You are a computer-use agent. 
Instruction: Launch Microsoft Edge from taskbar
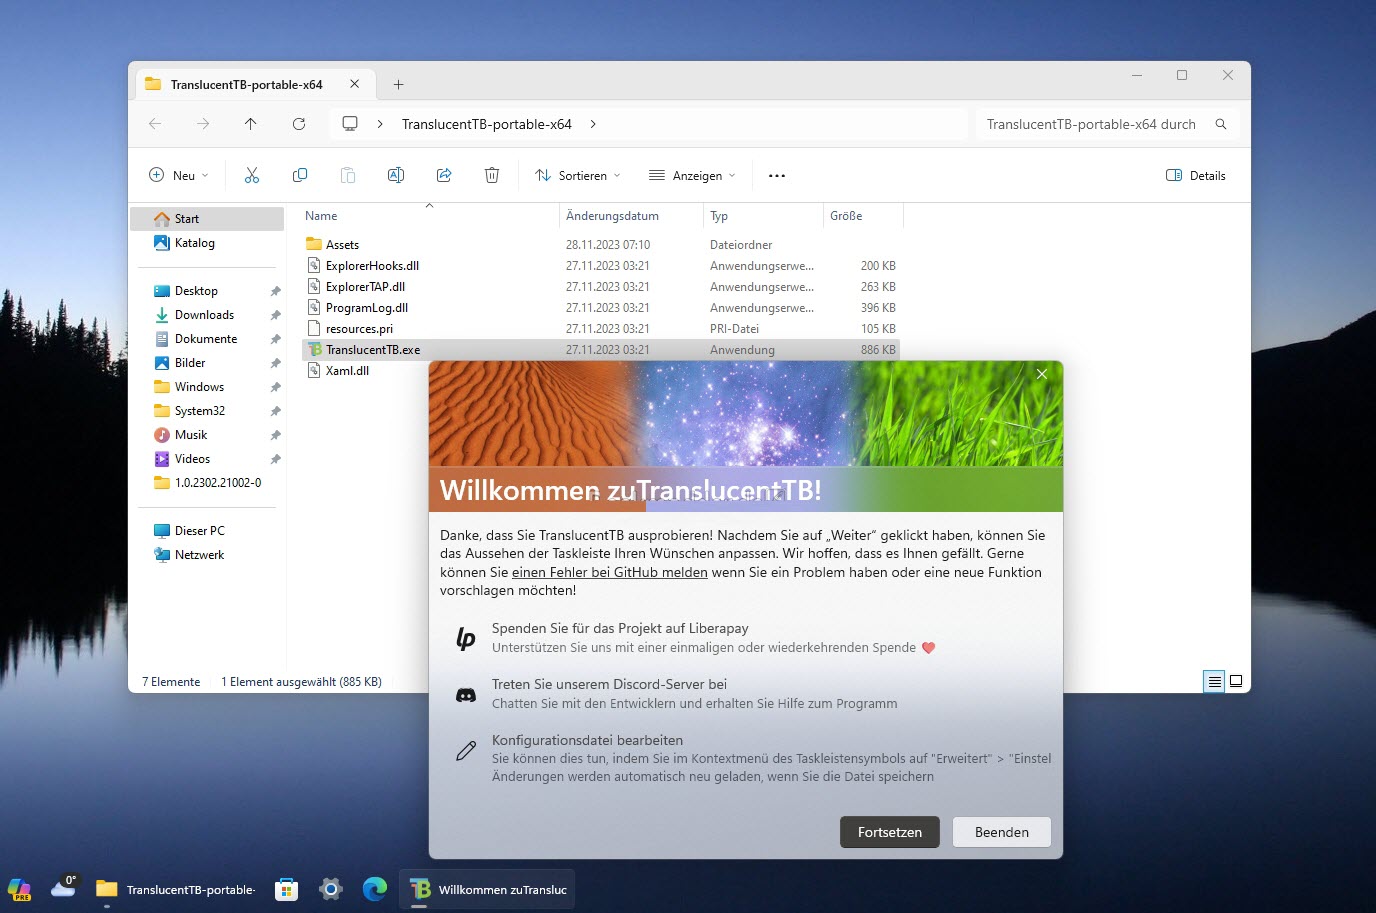click(375, 889)
